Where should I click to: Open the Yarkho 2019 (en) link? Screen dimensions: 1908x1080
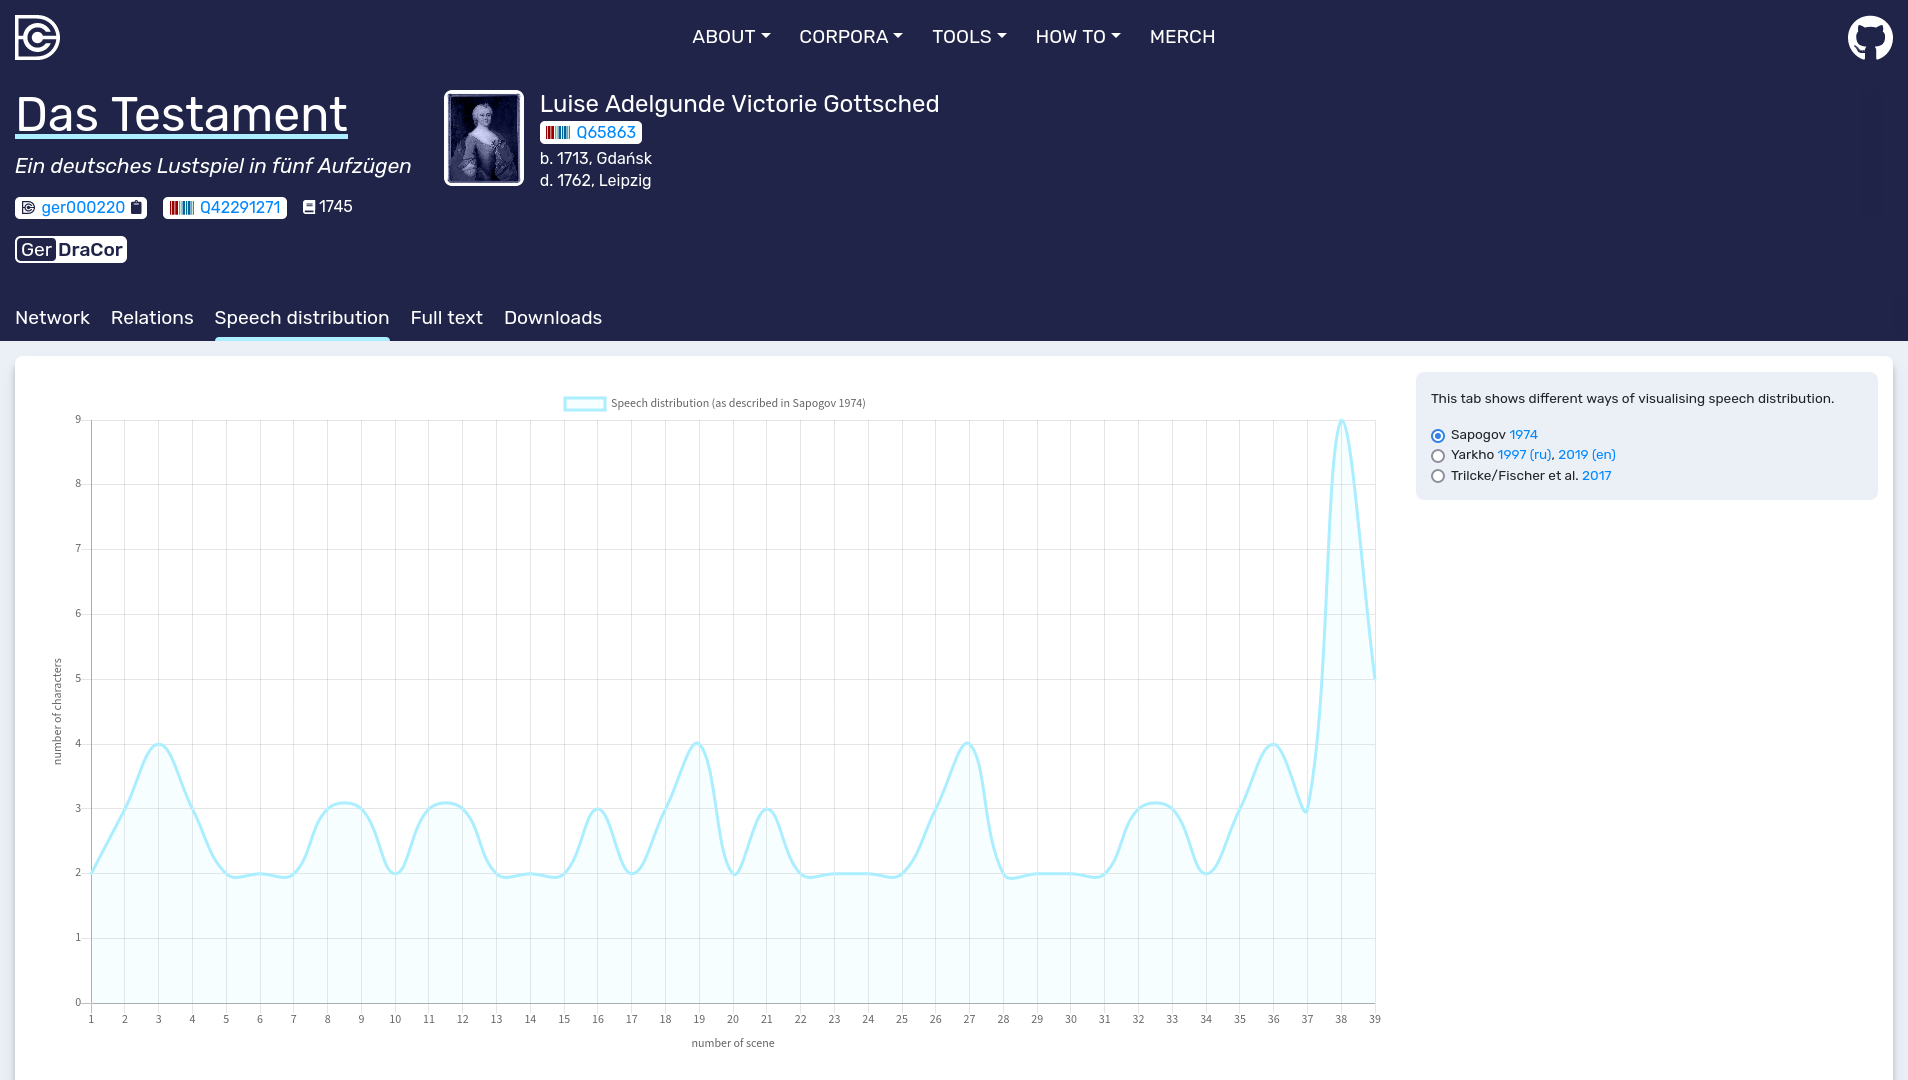1586,454
